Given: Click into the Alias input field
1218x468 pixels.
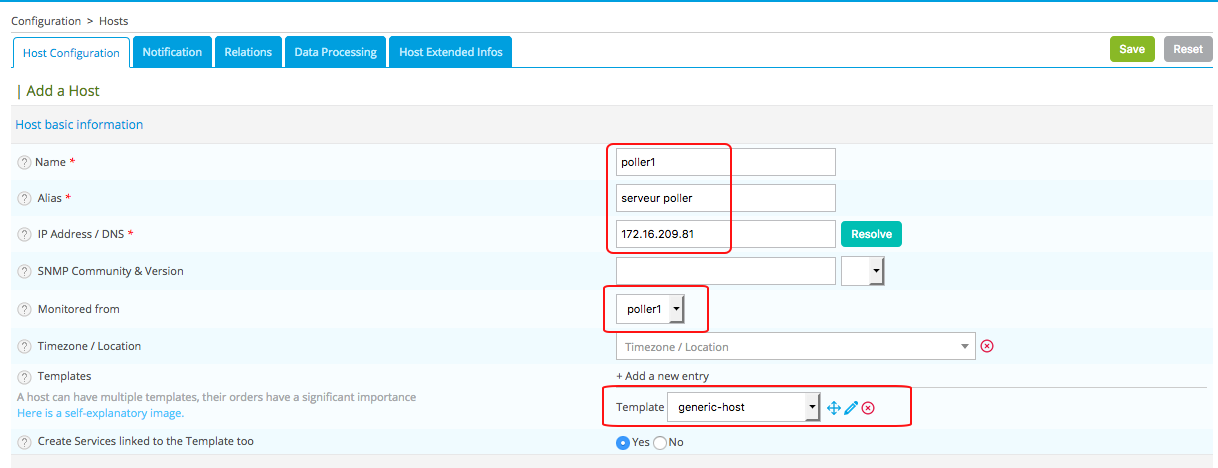Looking at the screenshot, I should coord(725,198).
